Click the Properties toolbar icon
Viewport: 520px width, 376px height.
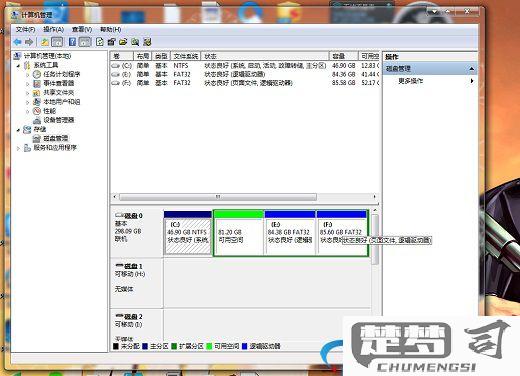tap(111, 42)
